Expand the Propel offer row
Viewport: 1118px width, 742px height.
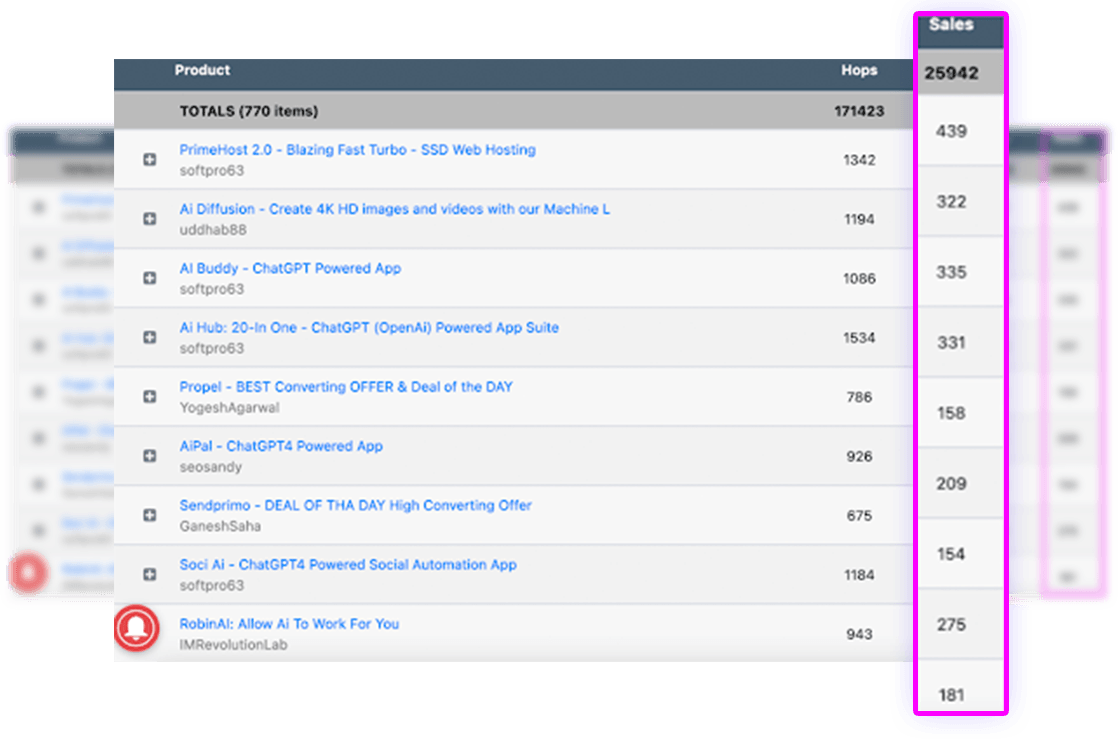(x=150, y=397)
